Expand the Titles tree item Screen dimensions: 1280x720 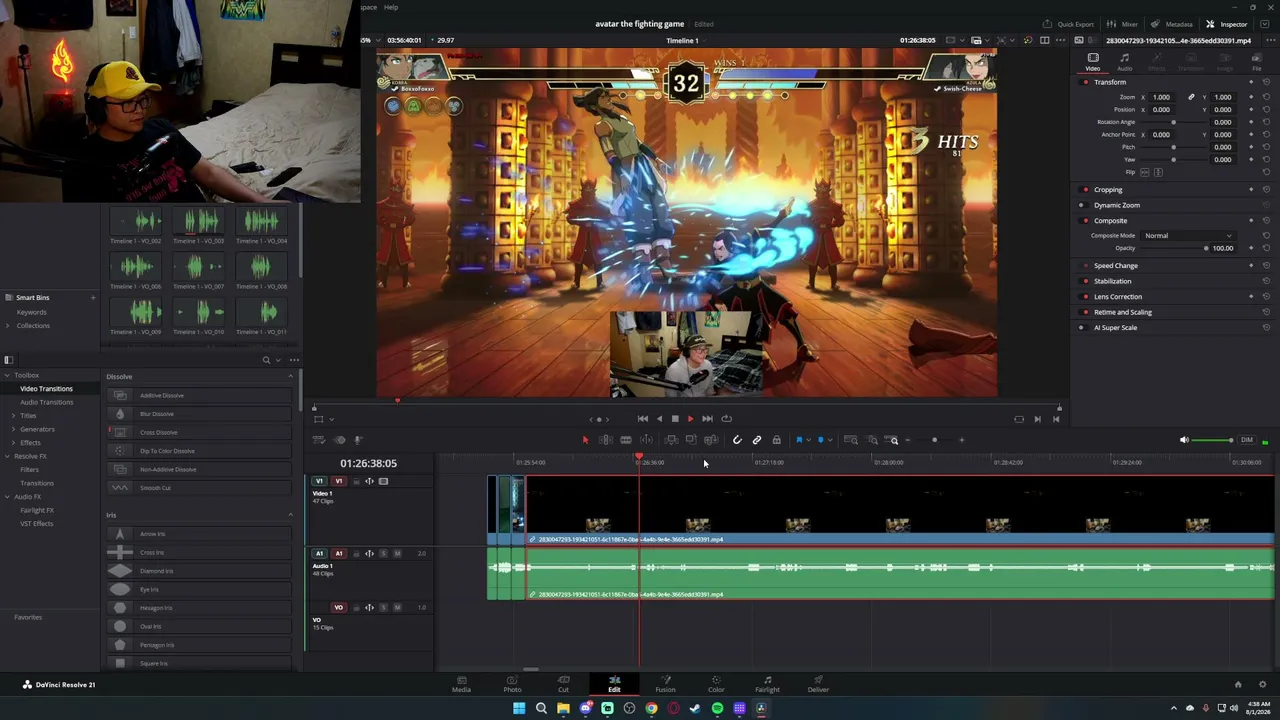(x=13, y=415)
